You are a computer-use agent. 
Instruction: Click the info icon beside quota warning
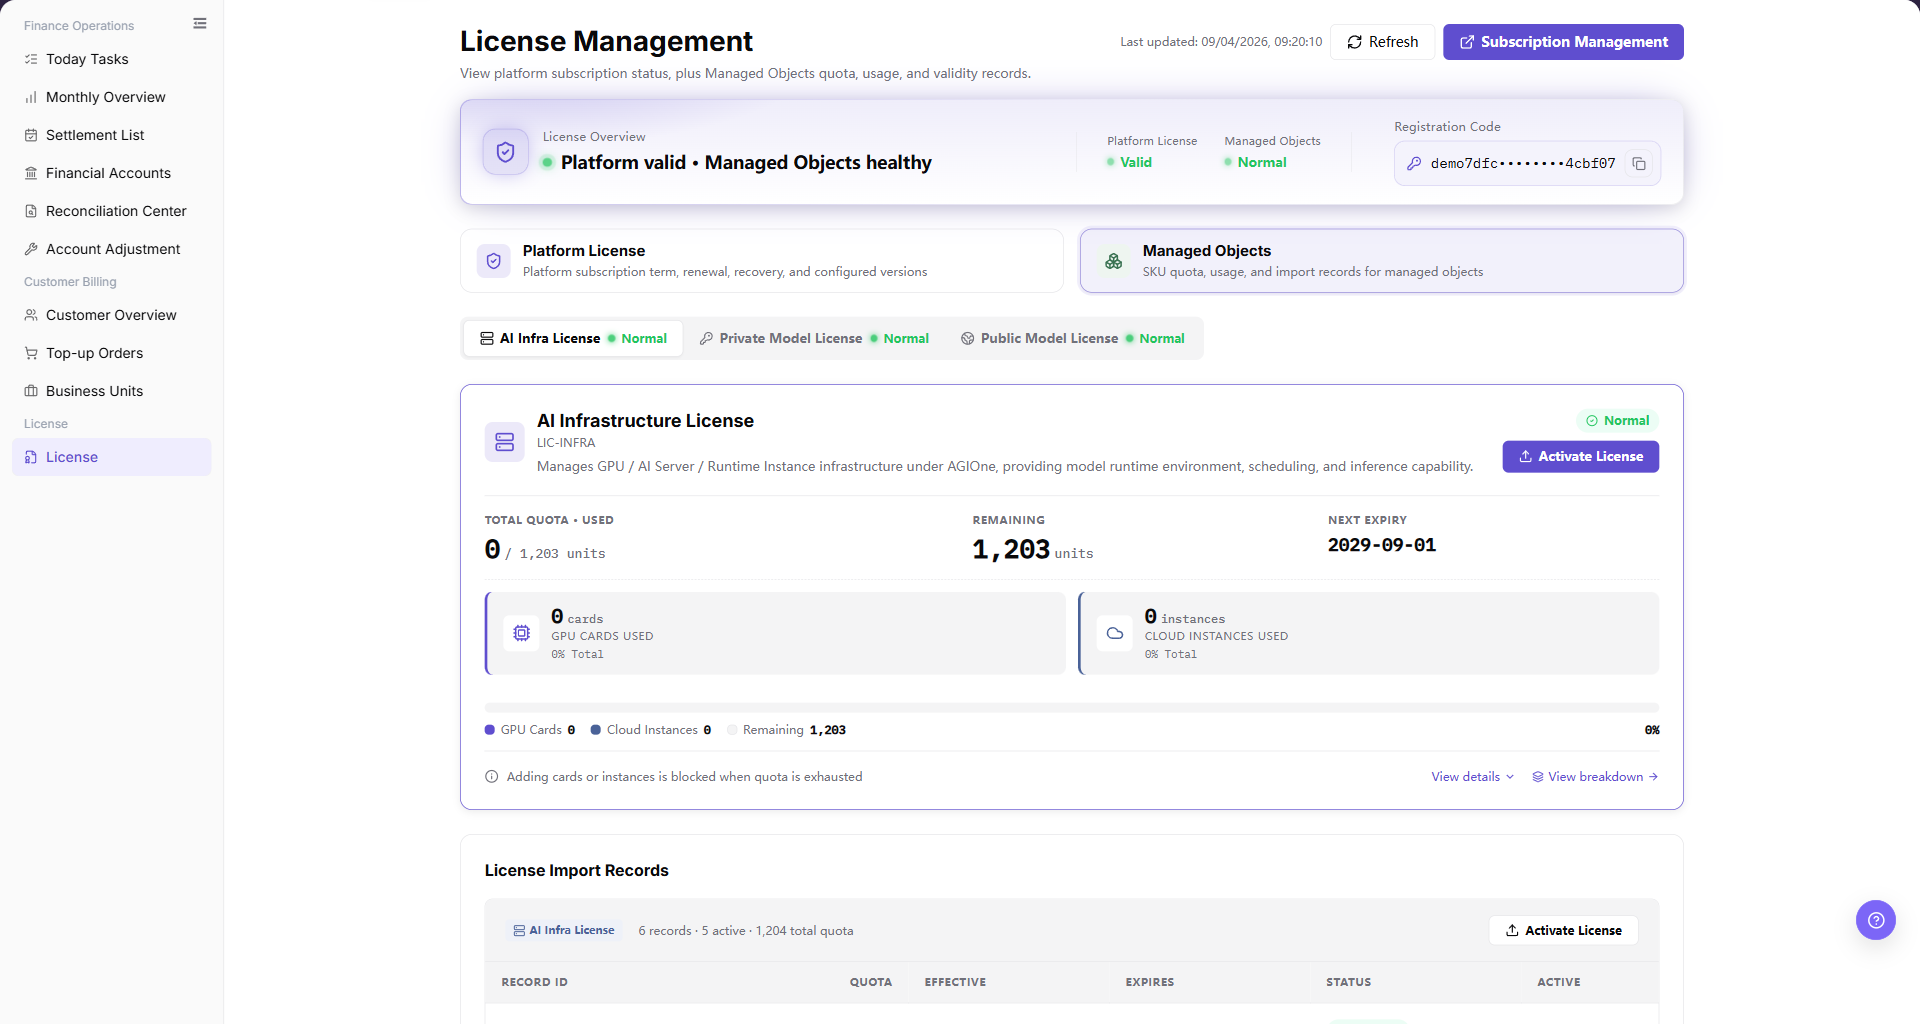point(492,777)
